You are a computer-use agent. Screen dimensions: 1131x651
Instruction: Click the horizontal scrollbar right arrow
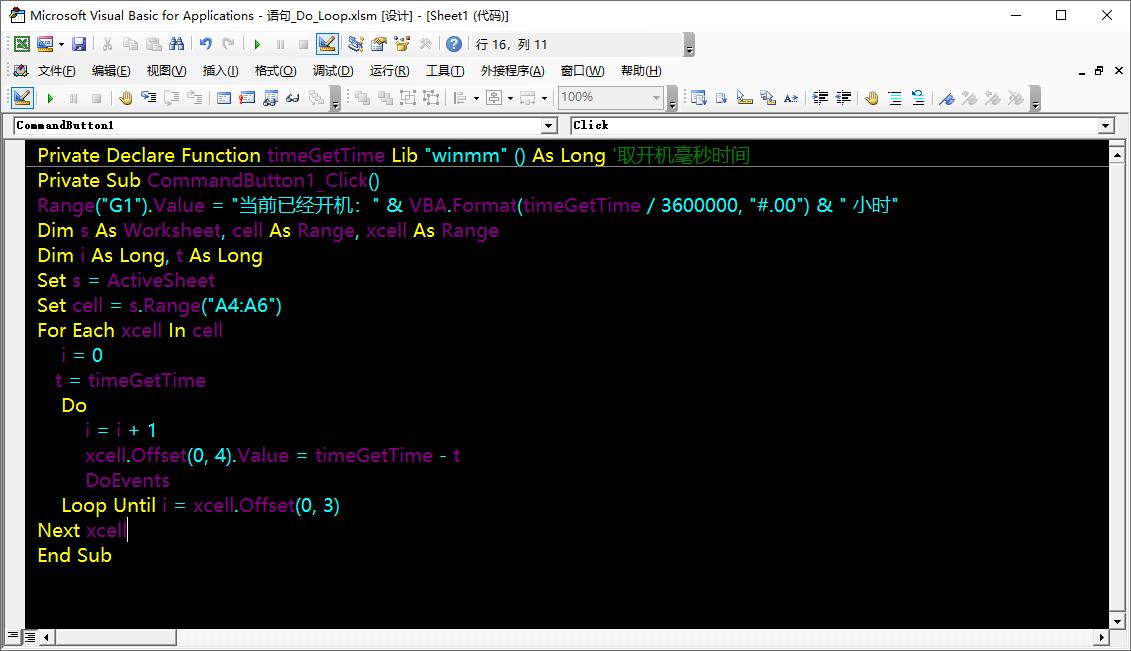pos(1102,637)
